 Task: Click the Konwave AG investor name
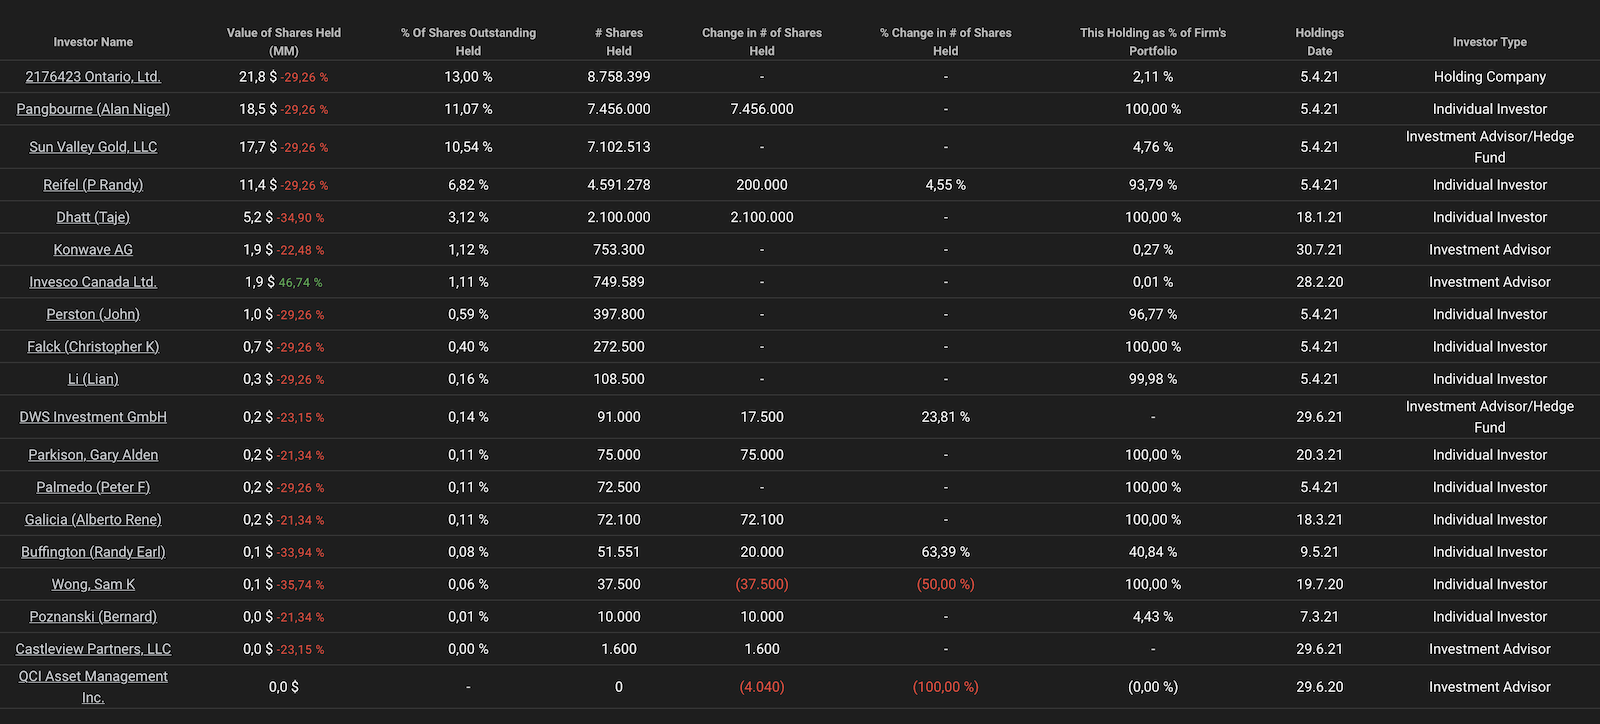coord(93,250)
